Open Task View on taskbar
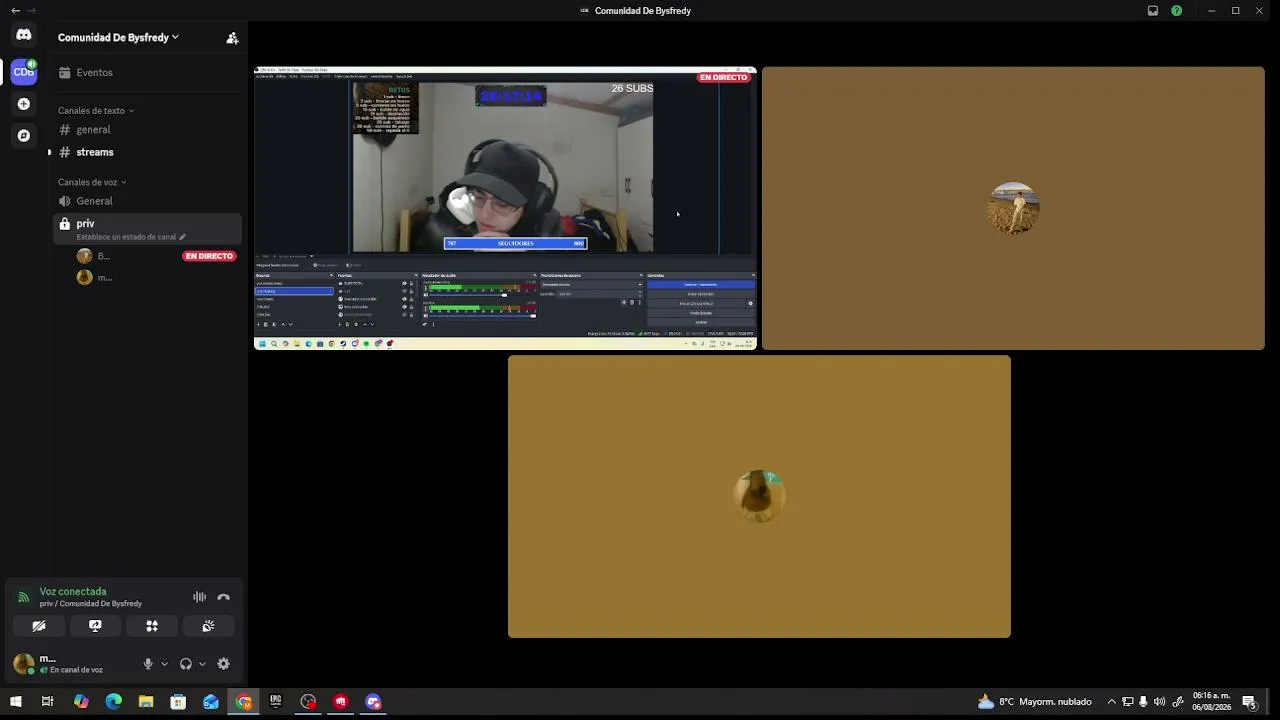Screen dimensions: 1280x720 coord(47,702)
